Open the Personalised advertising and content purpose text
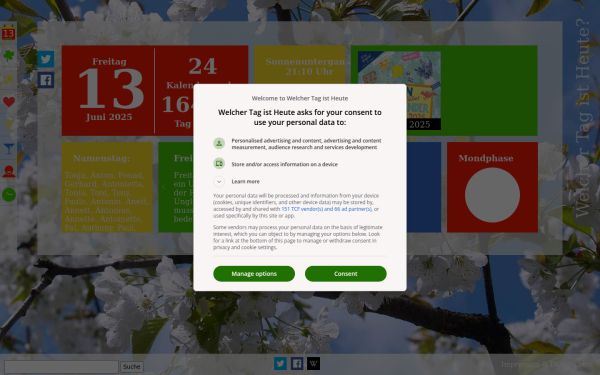 pyautogui.click(x=306, y=144)
